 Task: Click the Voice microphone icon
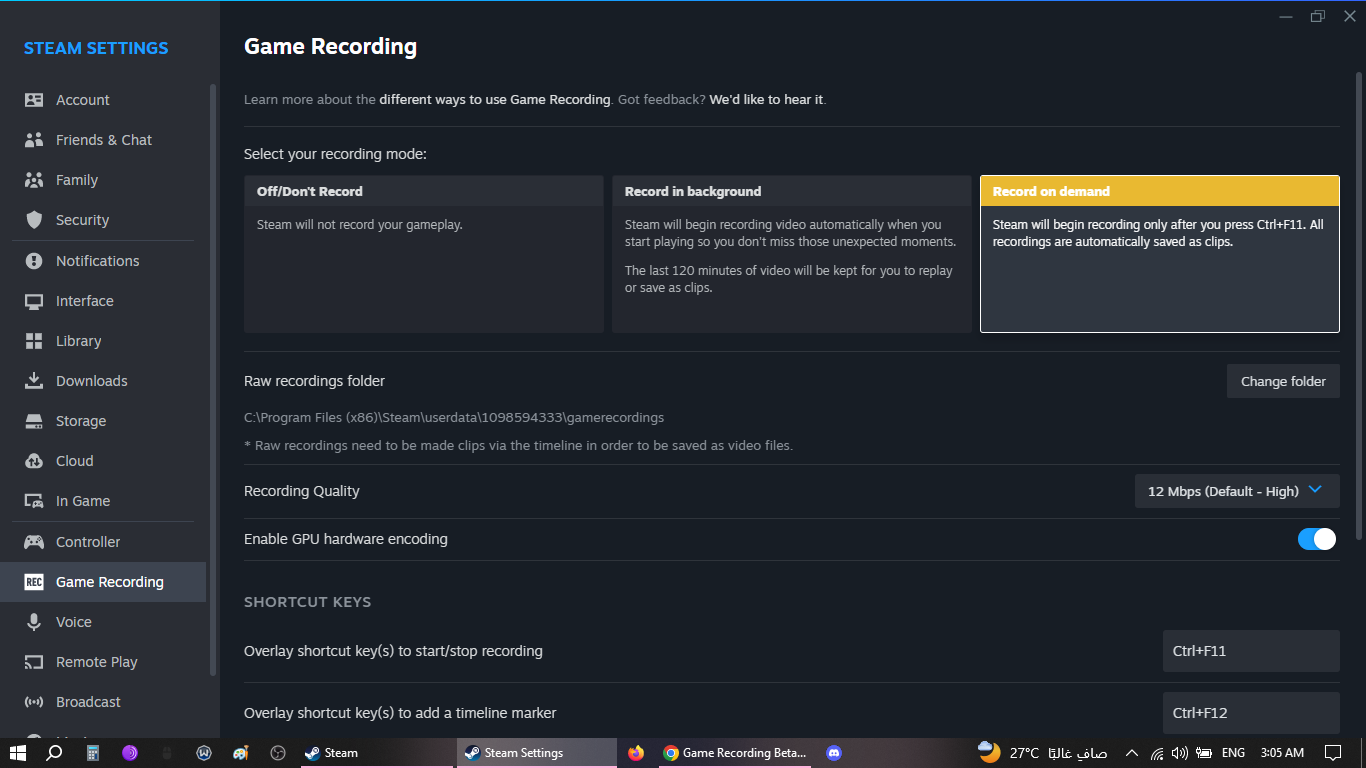tap(34, 622)
